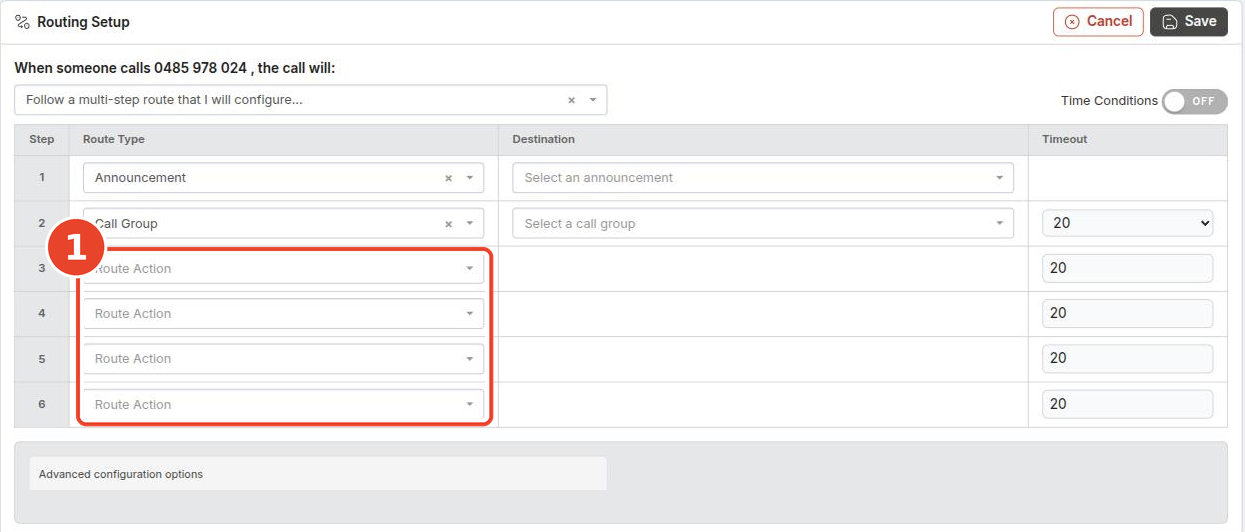Open step 4 Route Action dropdown

pyautogui.click(x=284, y=314)
